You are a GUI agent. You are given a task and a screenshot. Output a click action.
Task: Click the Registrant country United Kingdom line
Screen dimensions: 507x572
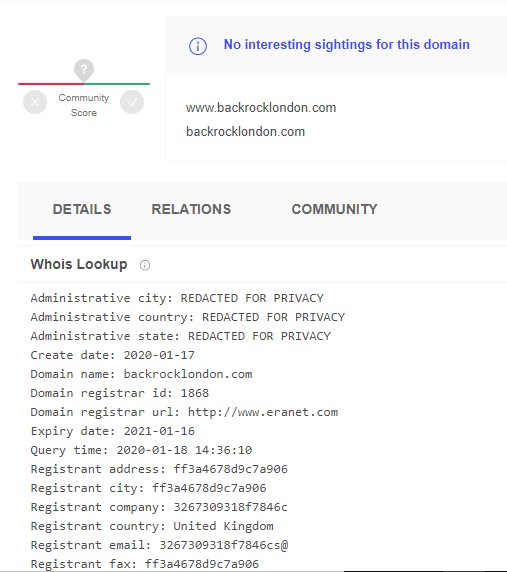pos(152,526)
